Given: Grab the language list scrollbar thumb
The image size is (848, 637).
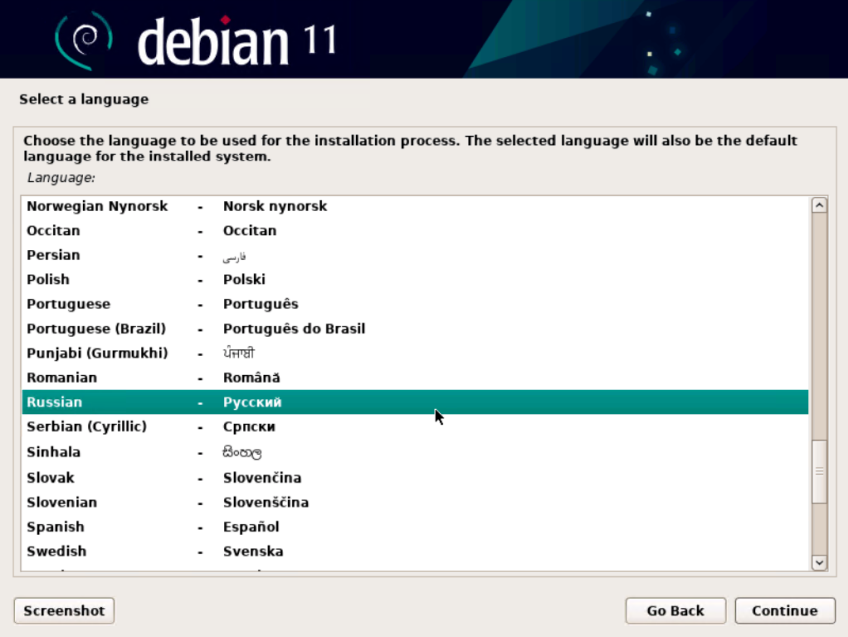Looking at the screenshot, I should tap(819, 472).
